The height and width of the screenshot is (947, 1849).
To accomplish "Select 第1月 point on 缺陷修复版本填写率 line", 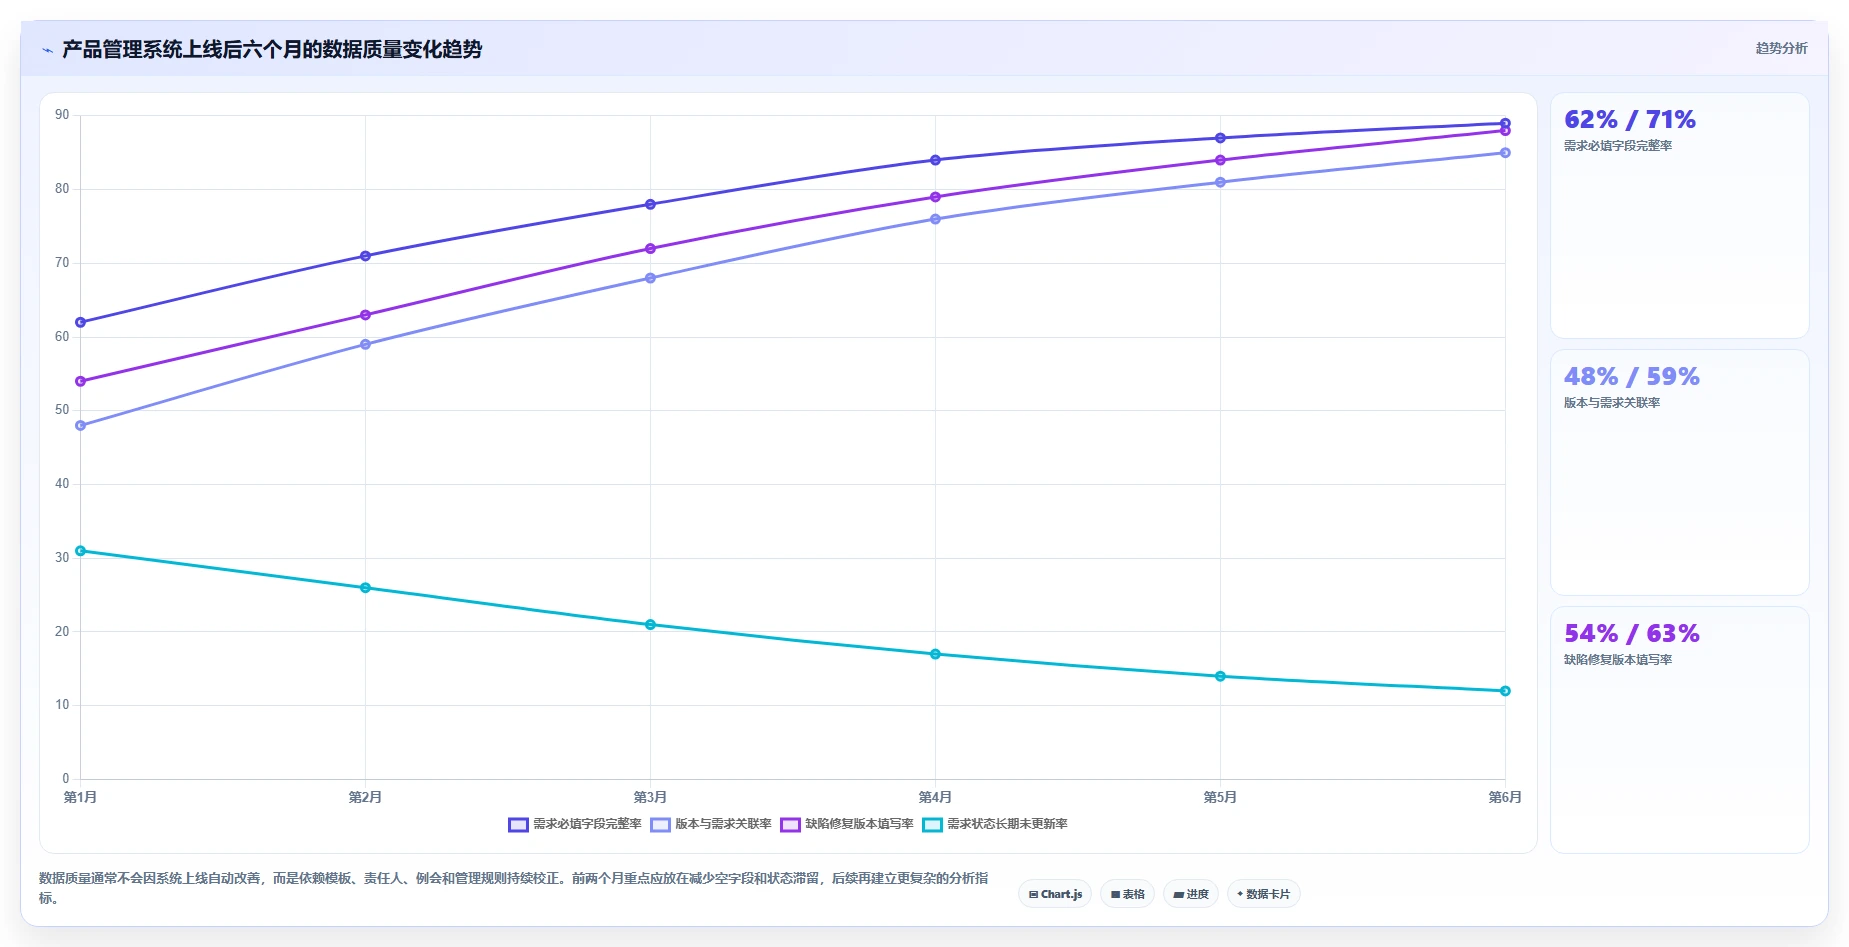I will pos(80,381).
